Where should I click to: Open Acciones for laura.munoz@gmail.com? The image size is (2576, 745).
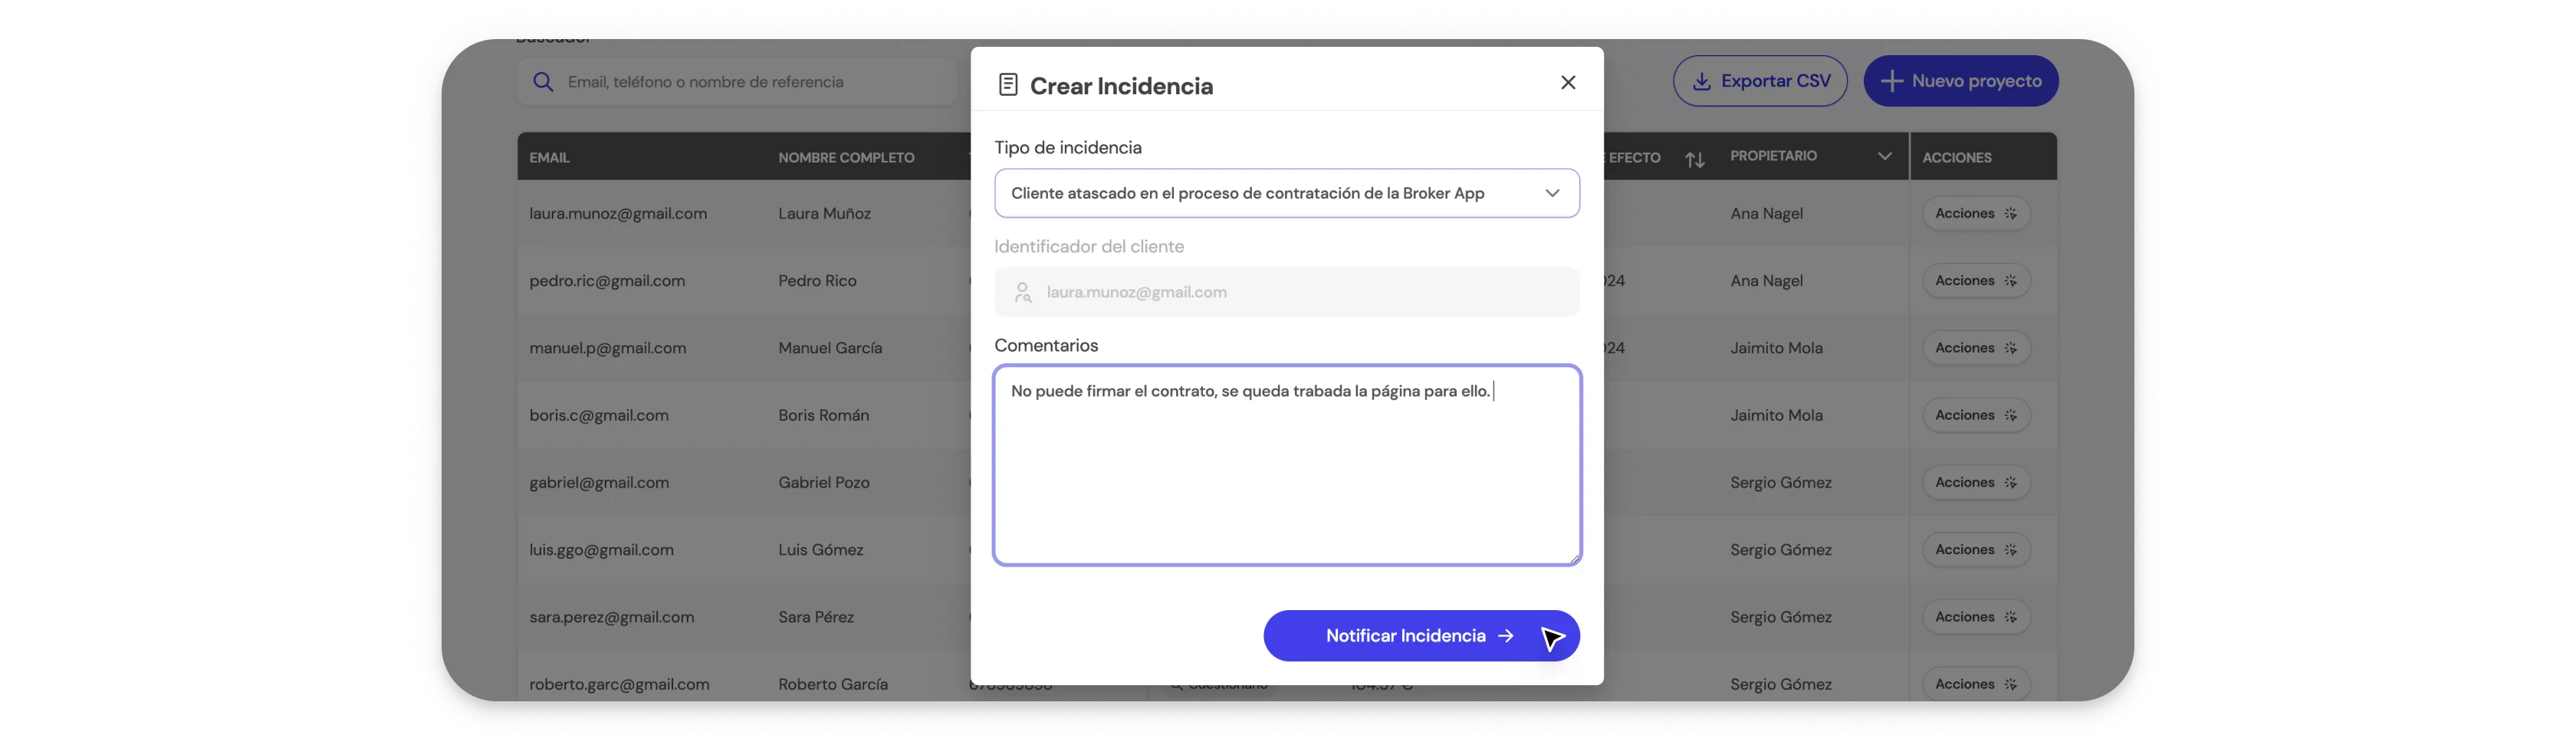click(x=1976, y=213)
